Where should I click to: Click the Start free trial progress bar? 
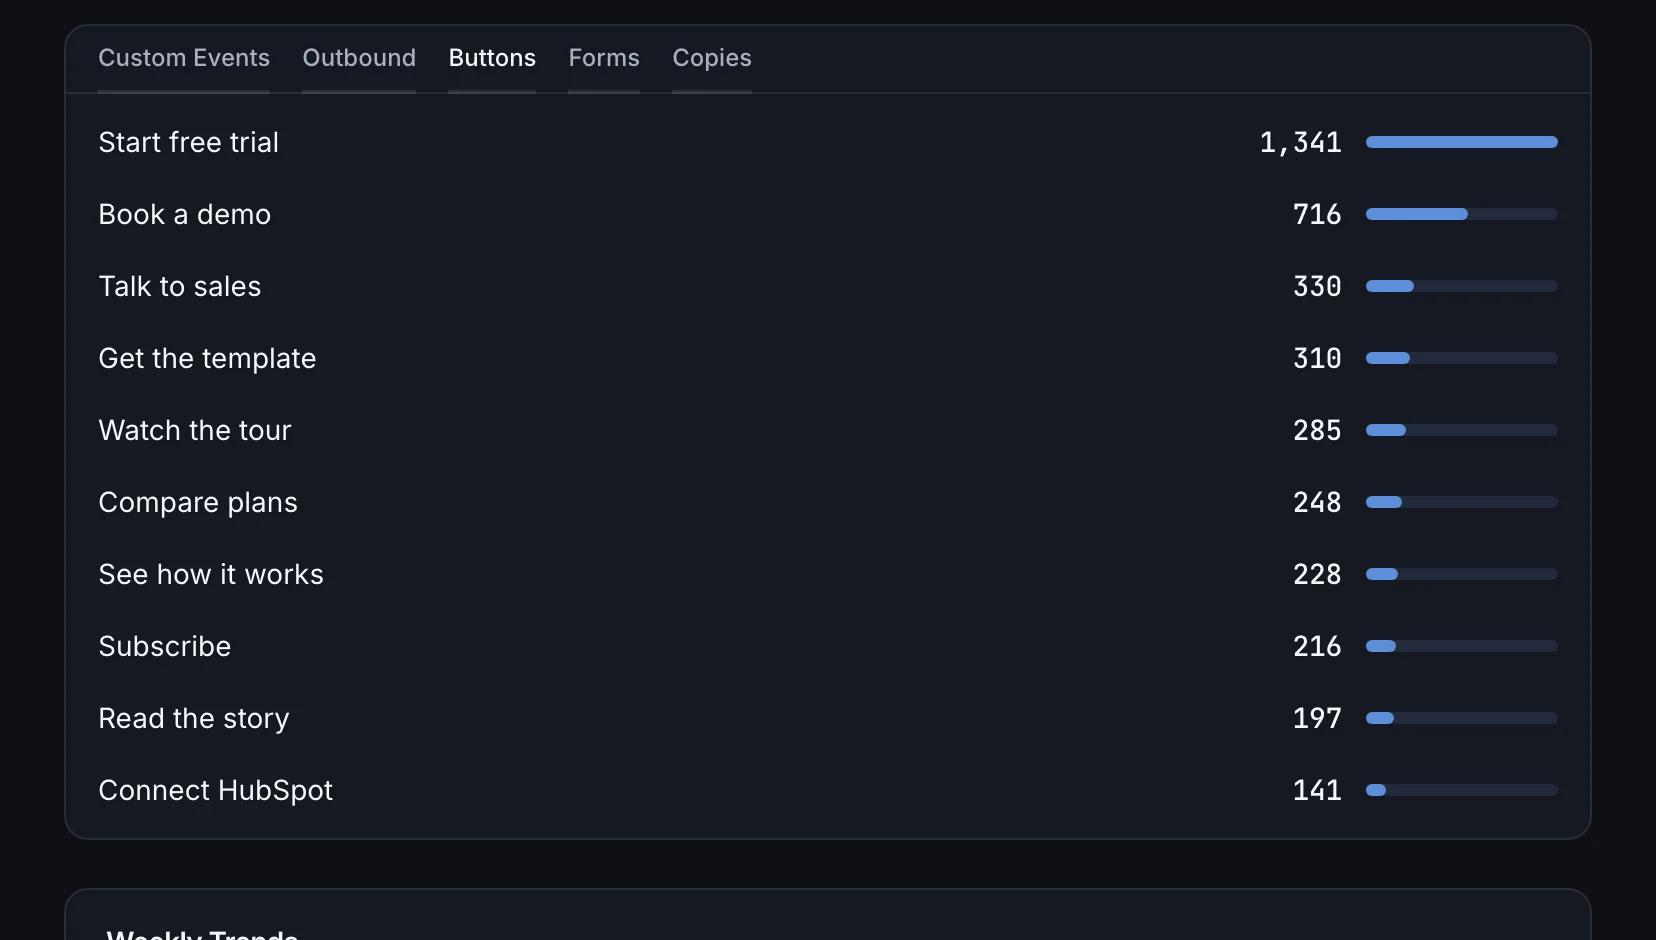(1462, 142)
